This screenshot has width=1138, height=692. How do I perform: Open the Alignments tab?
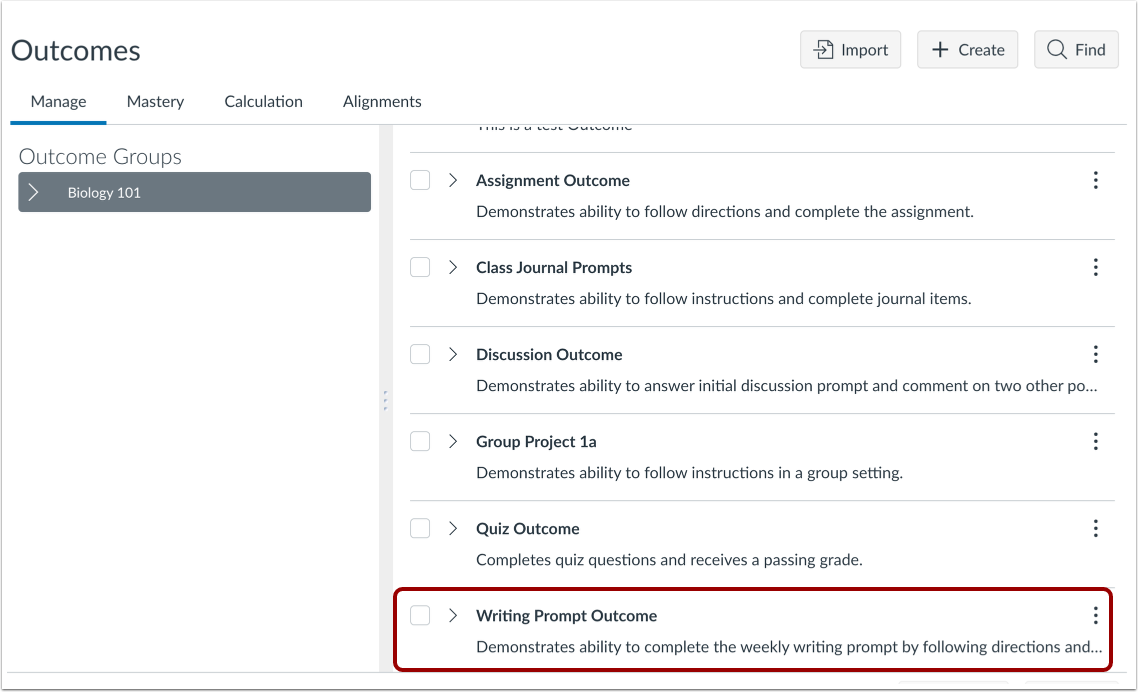tap(382, 101)
